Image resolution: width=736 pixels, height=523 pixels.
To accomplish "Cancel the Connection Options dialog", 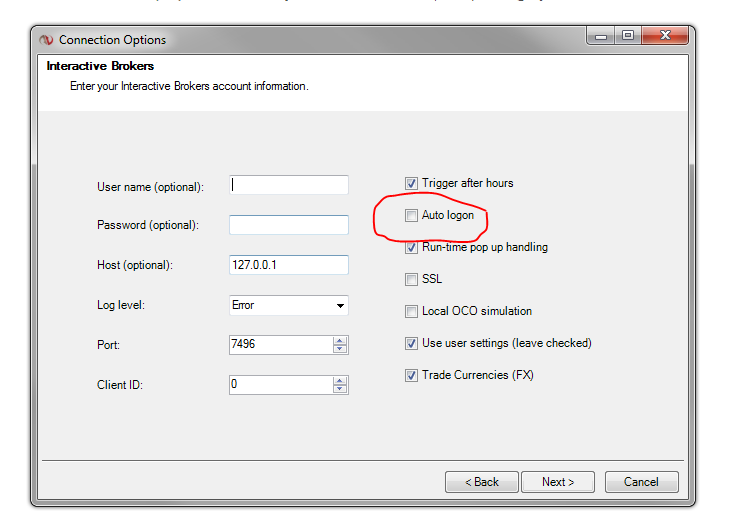I will pyautogui.click(x=642, y=482).
